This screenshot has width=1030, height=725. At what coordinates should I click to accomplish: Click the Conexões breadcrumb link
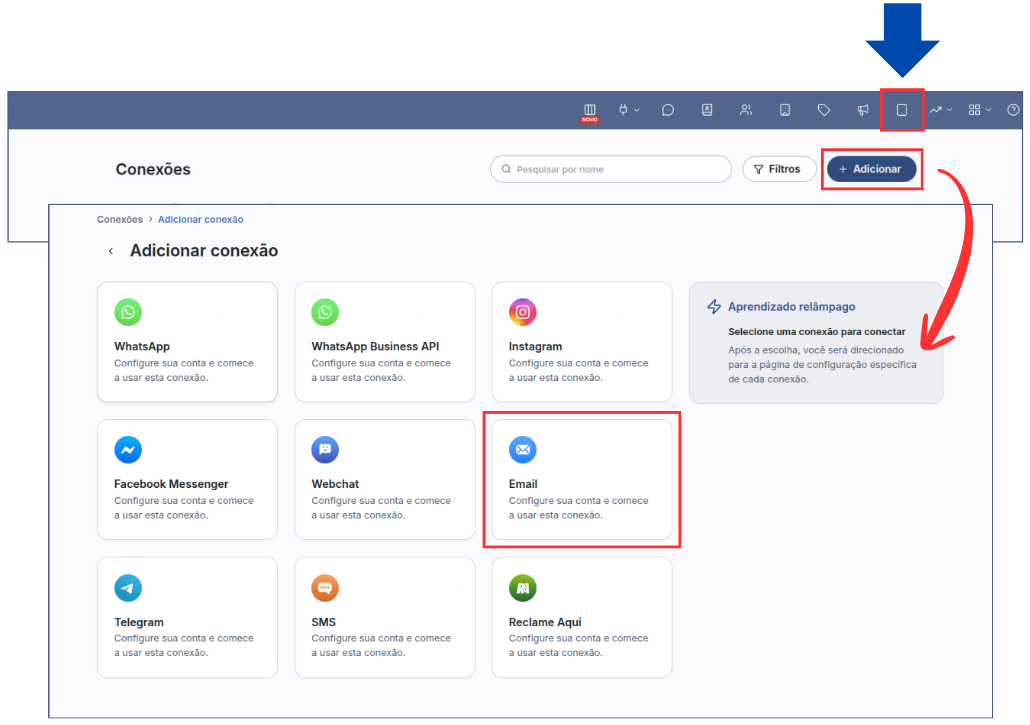click(x=119, y=219)
